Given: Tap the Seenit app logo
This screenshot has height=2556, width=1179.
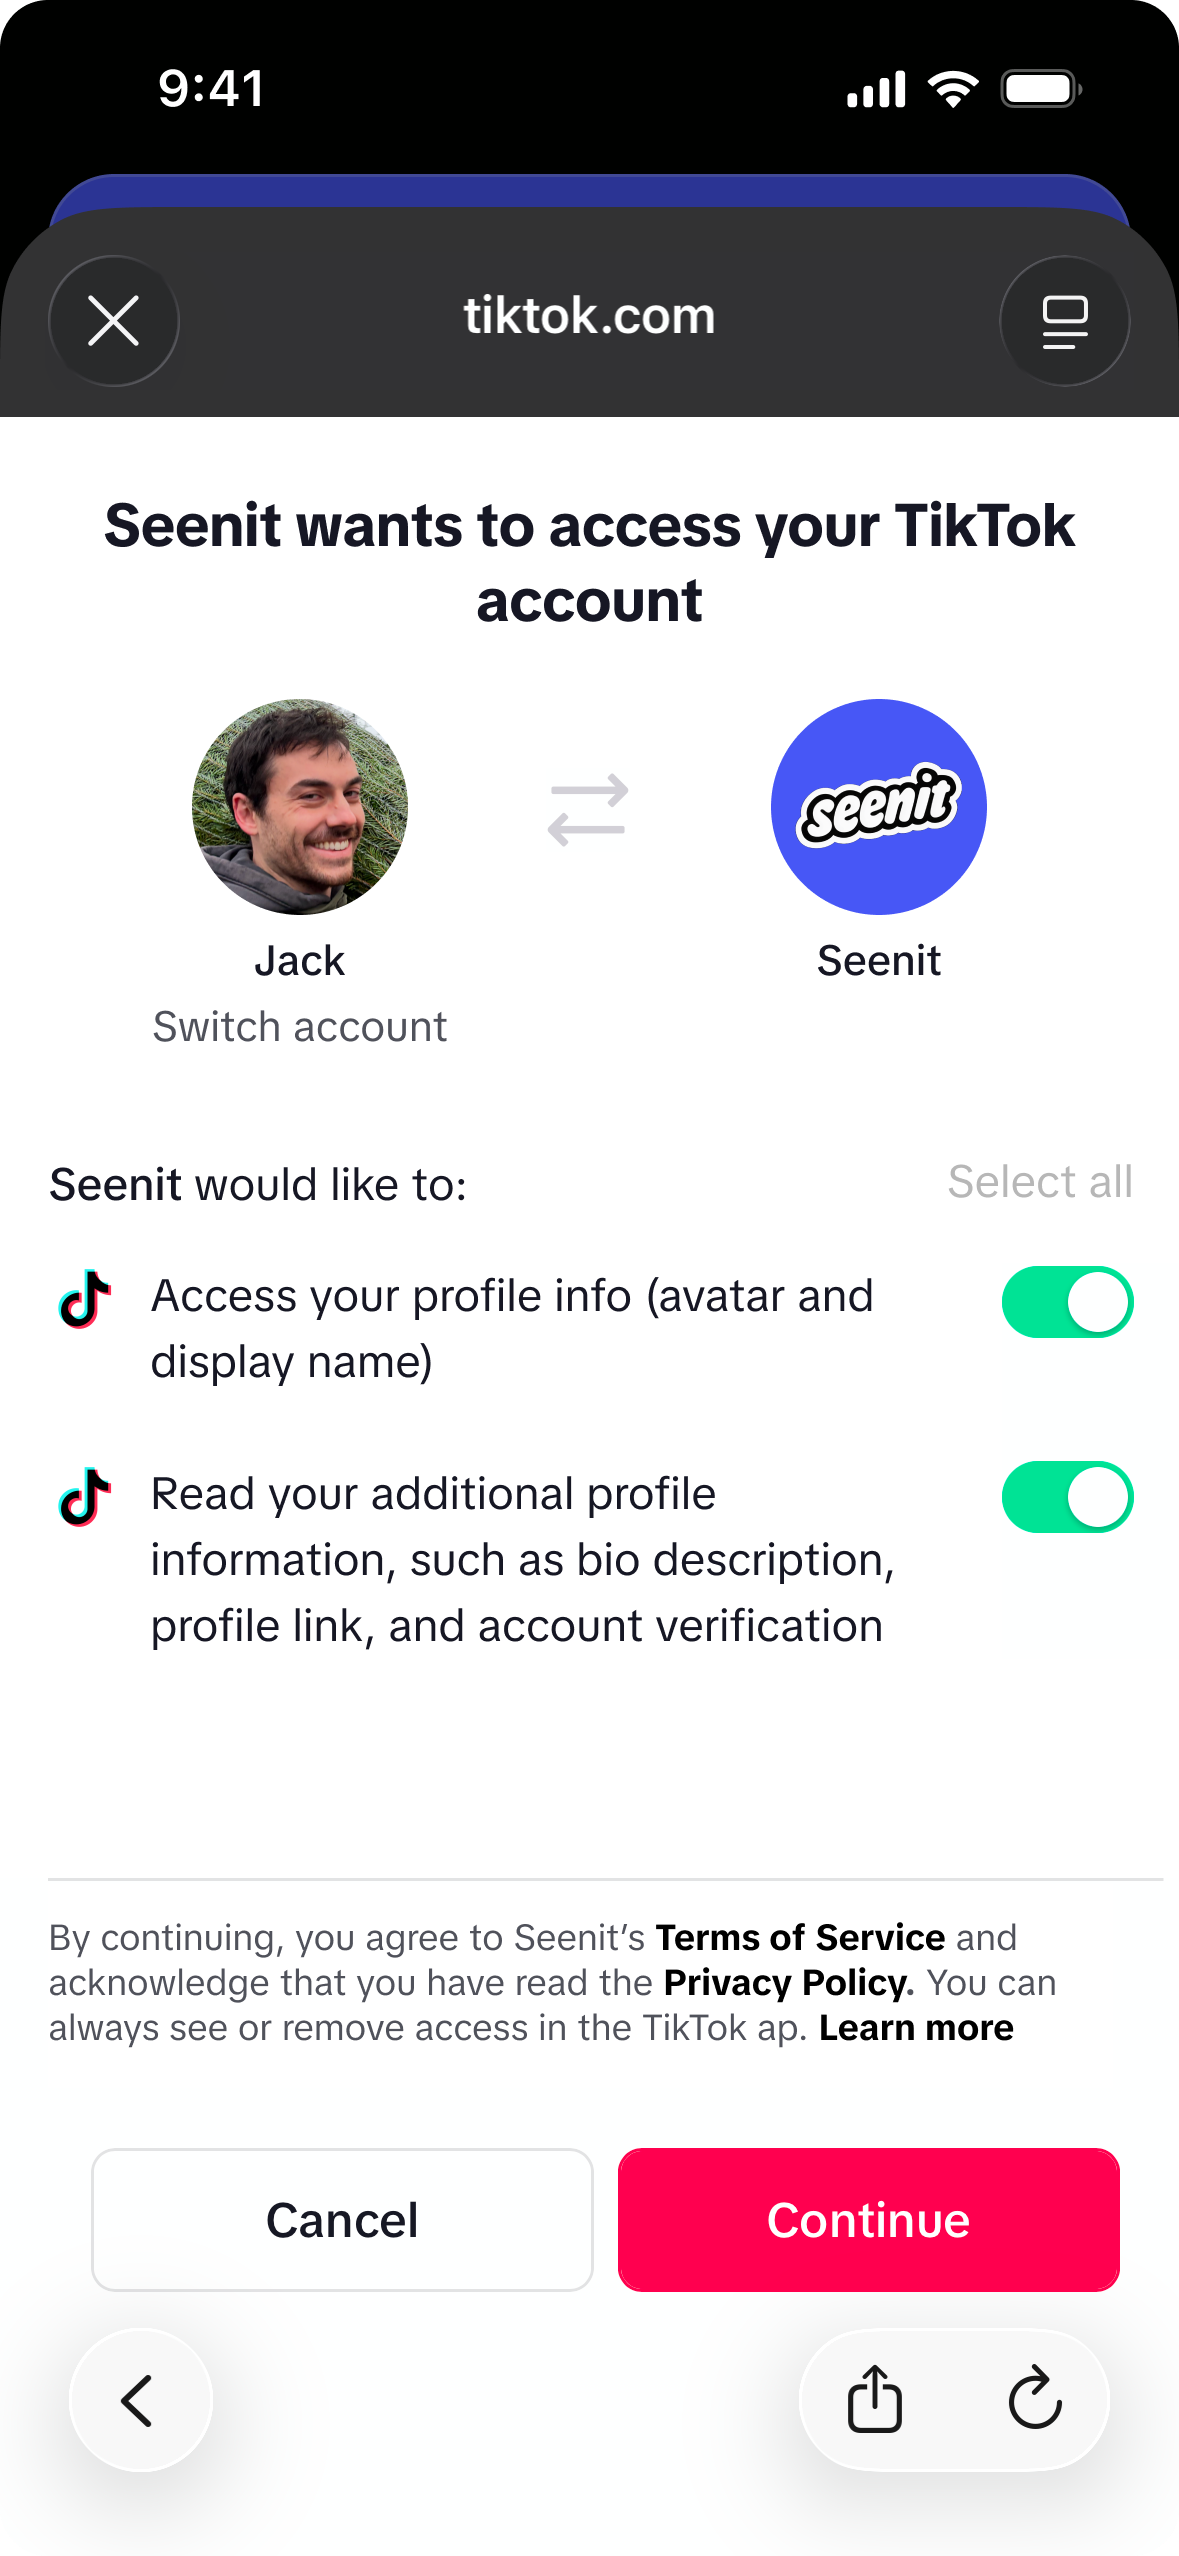Looking at the screenshot, I should [x=878, y=806].
